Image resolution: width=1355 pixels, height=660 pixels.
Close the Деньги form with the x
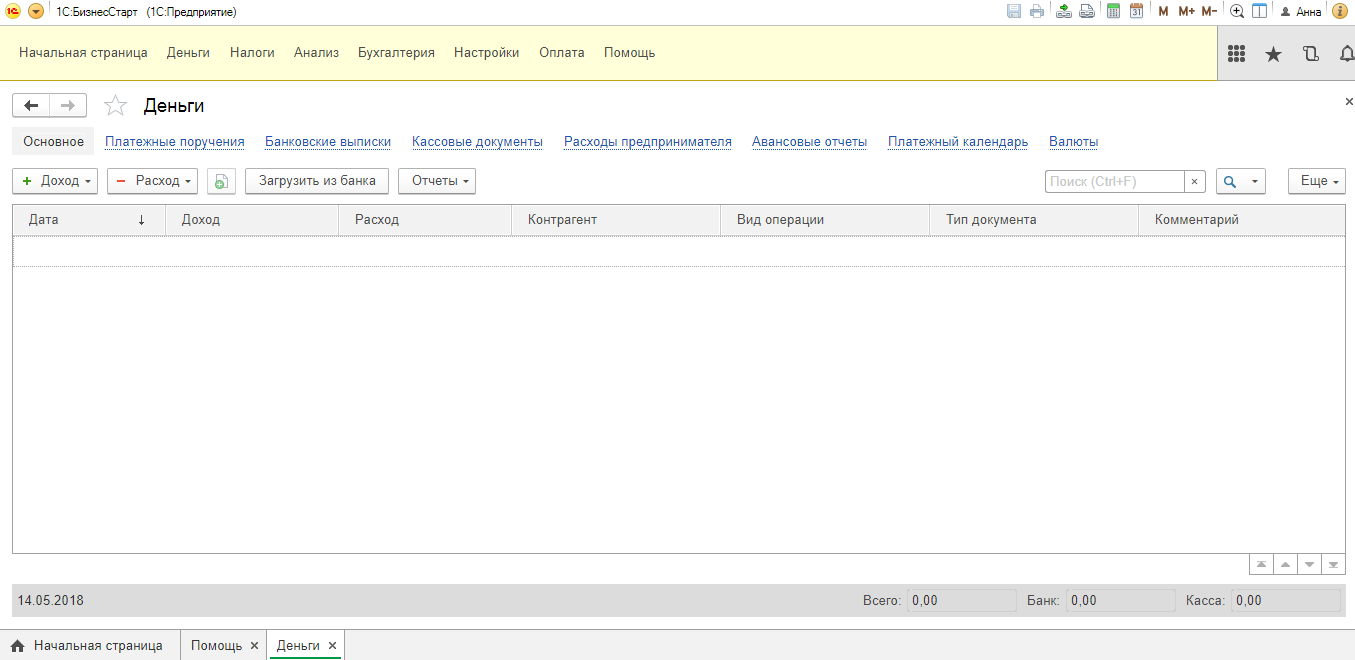pyautogui.click(x=1348, y=102)
